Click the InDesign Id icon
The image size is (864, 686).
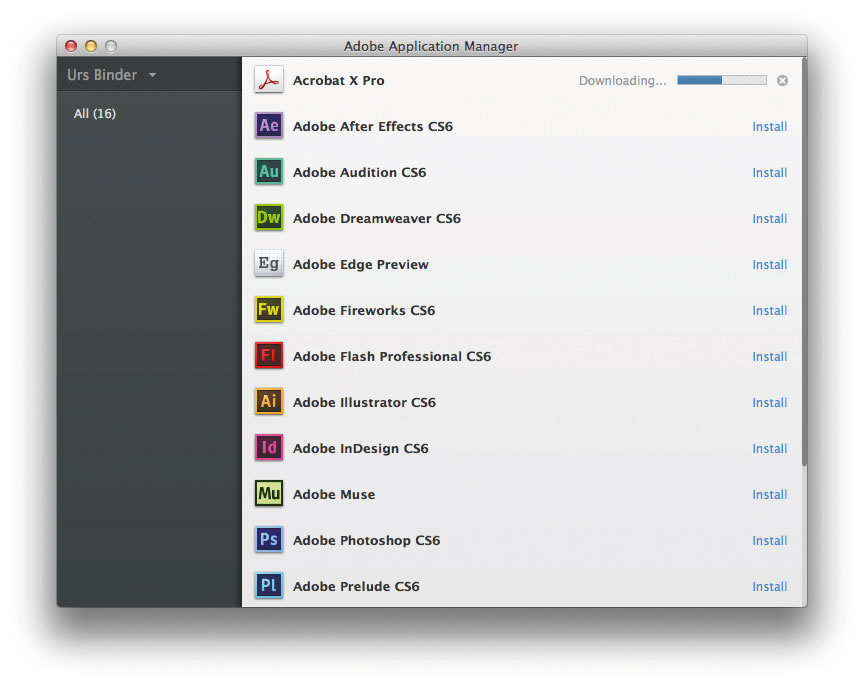tap(268, 448)
